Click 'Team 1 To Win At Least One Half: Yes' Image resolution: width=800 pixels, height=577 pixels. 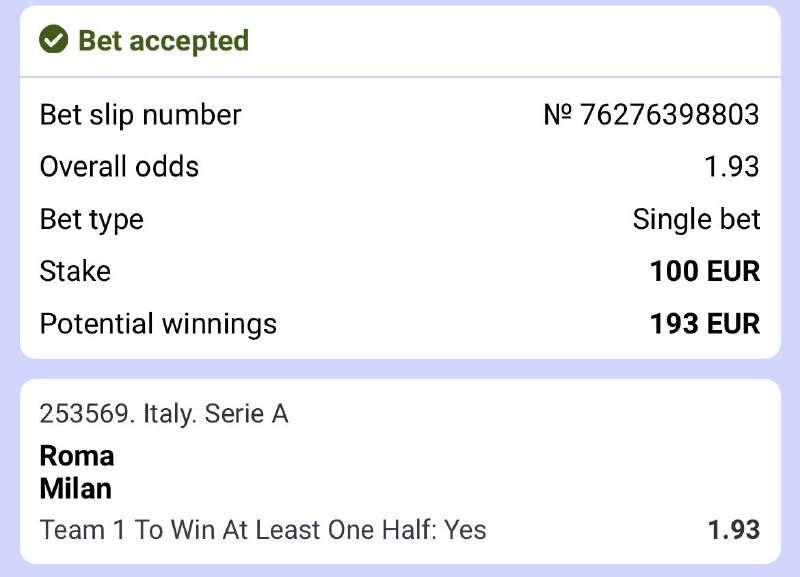coord(263,530)
